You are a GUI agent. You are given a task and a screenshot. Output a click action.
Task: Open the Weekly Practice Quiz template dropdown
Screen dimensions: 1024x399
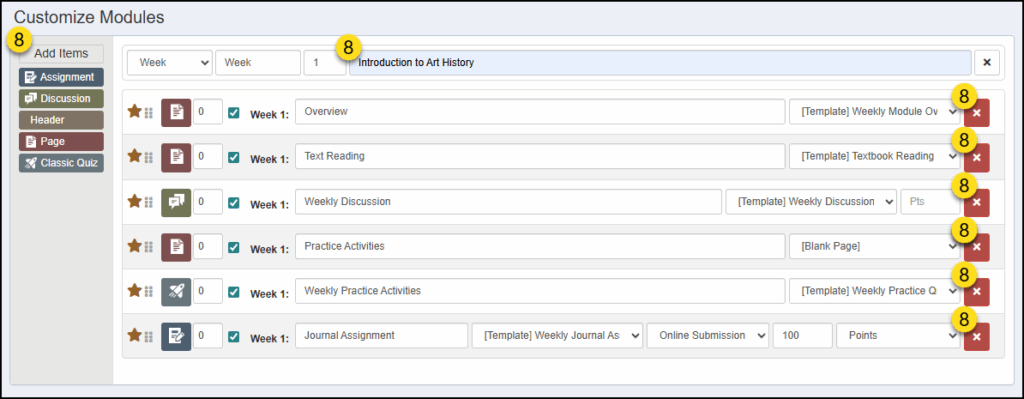[x=874, y=291]
